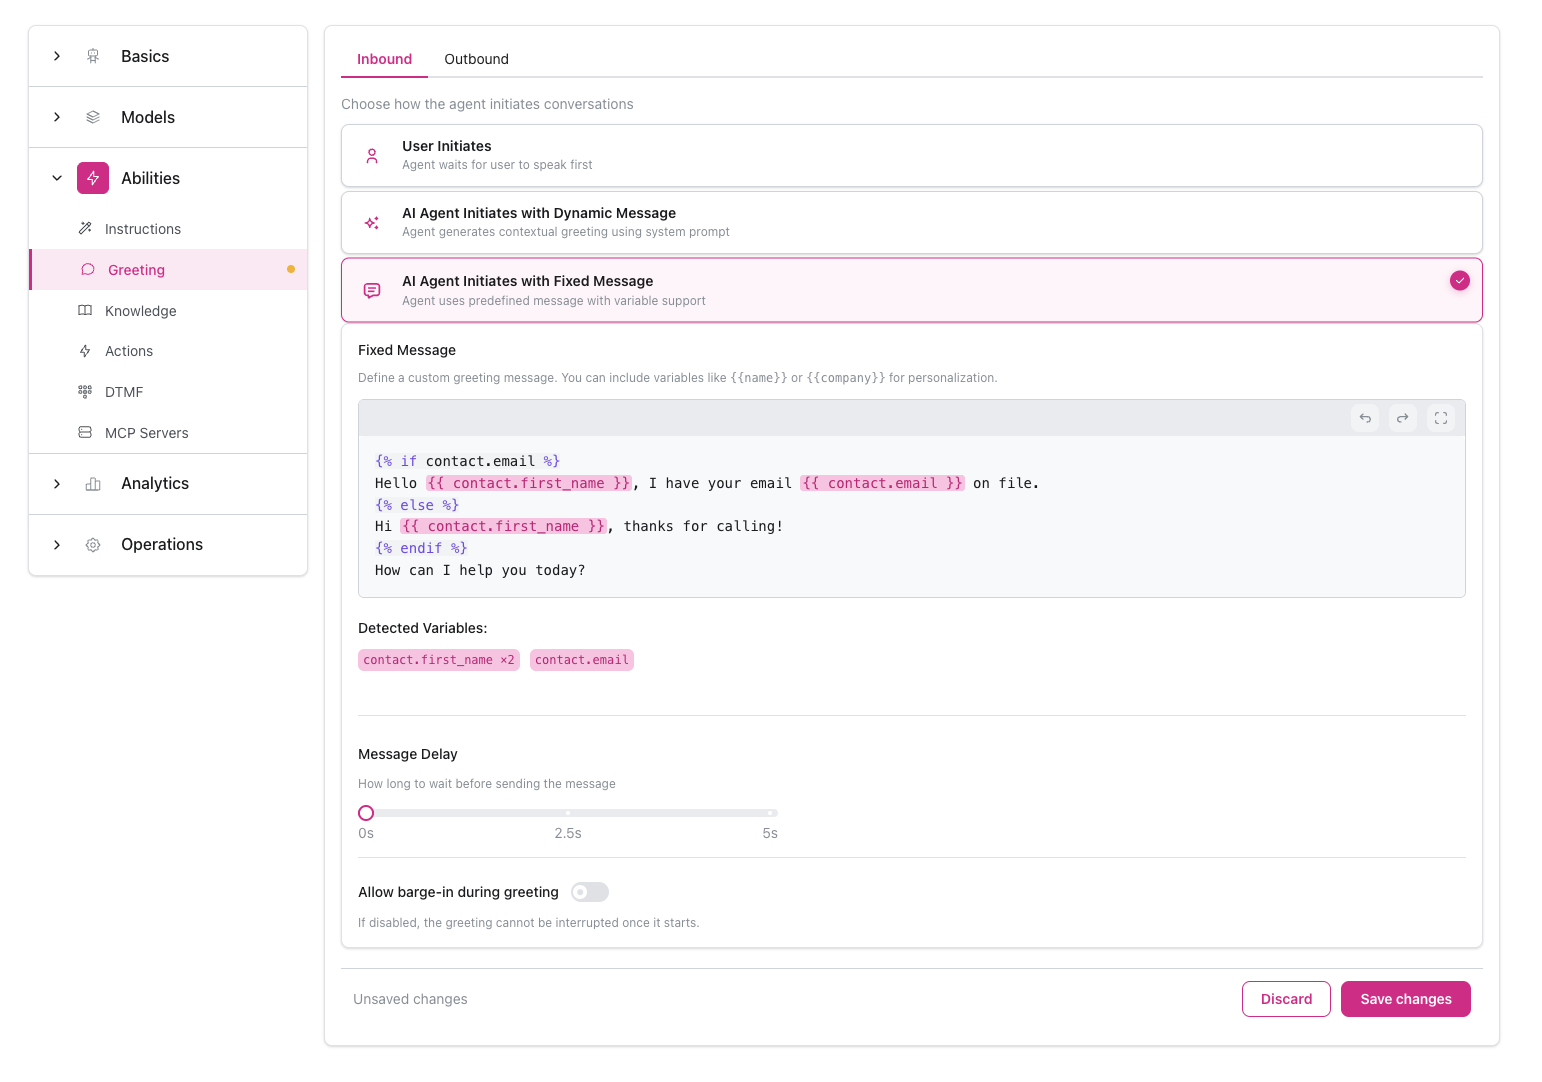The image size is (1542, 1082).
Task: Select the User Initiates conversation mode
Action: tap(910, 155)
